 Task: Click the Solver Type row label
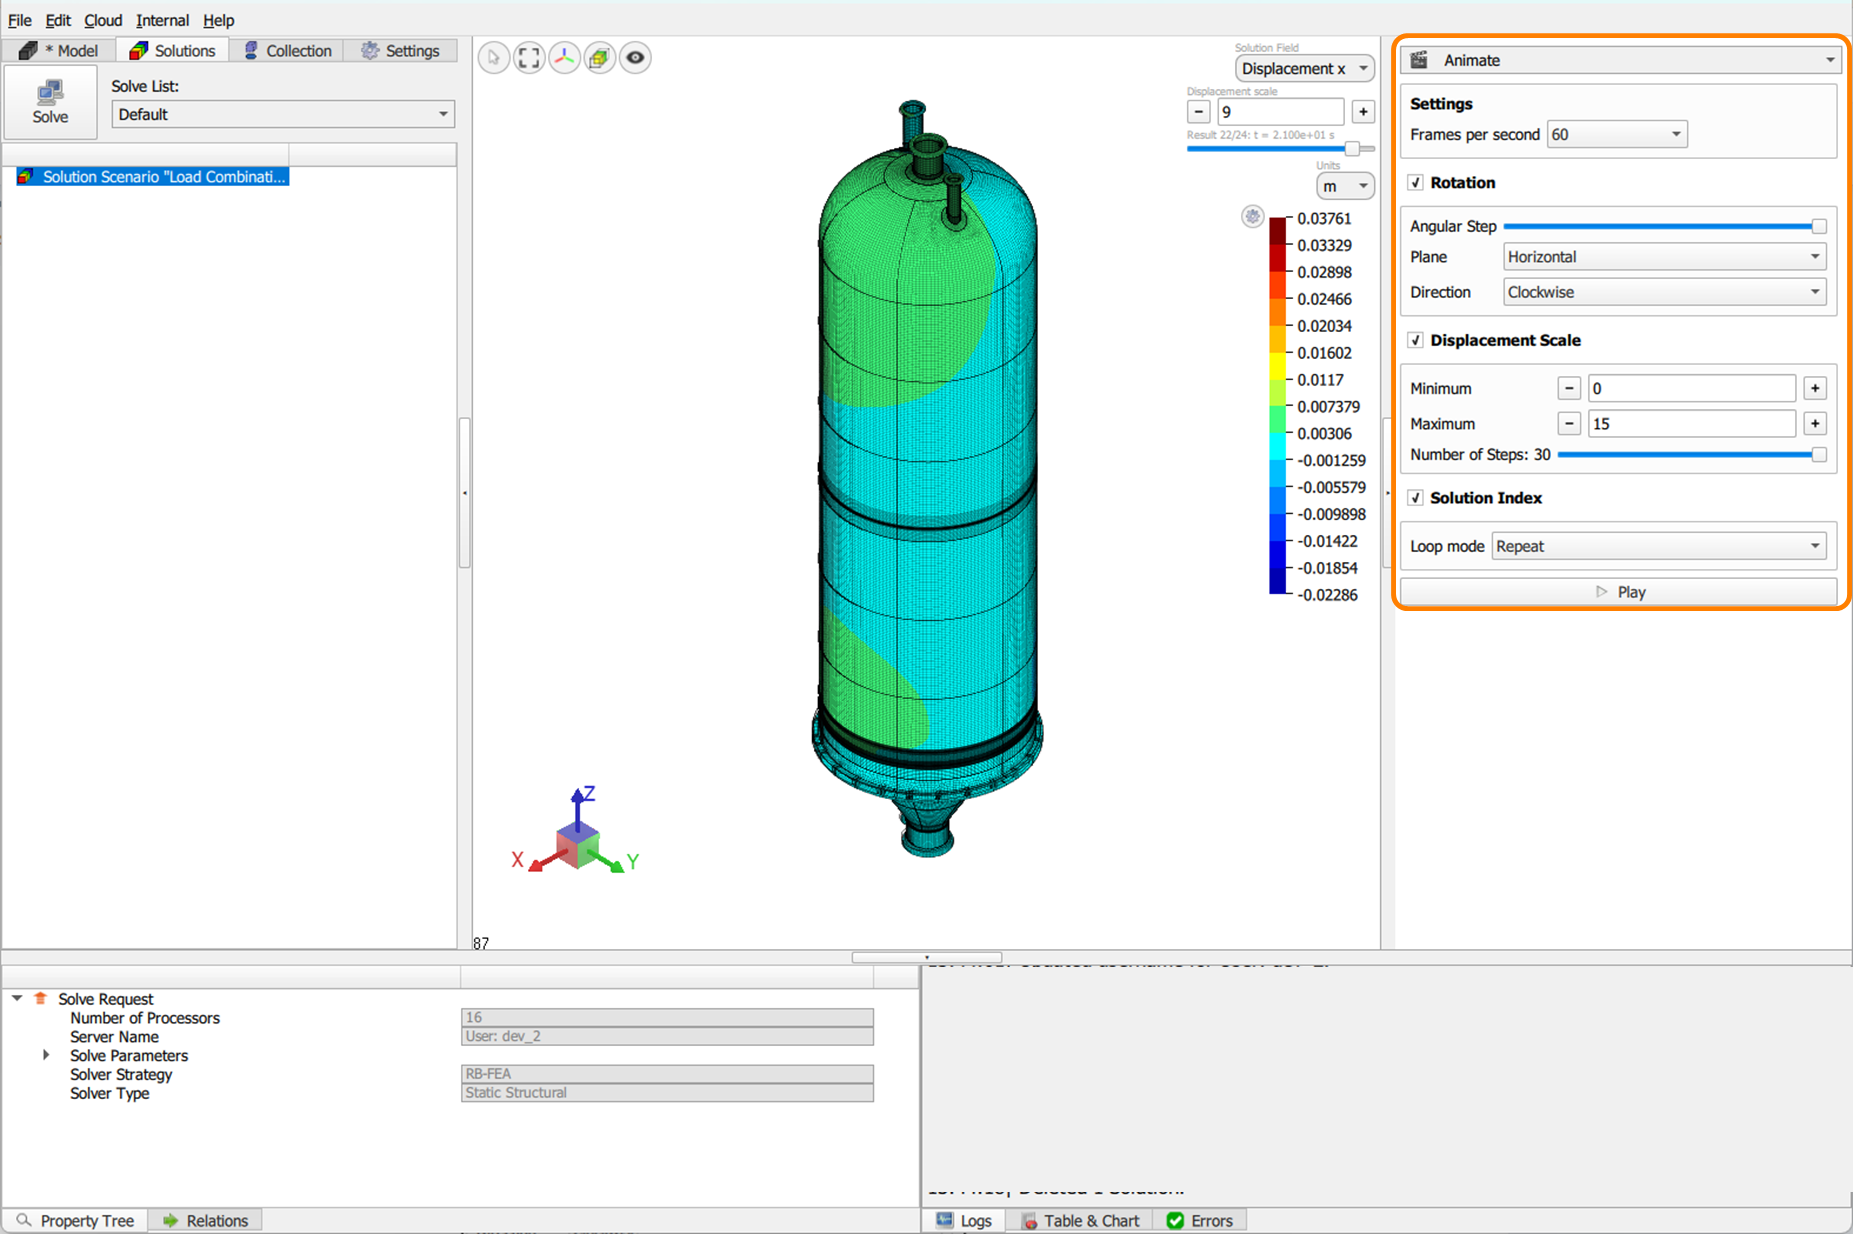[109, 1093]
